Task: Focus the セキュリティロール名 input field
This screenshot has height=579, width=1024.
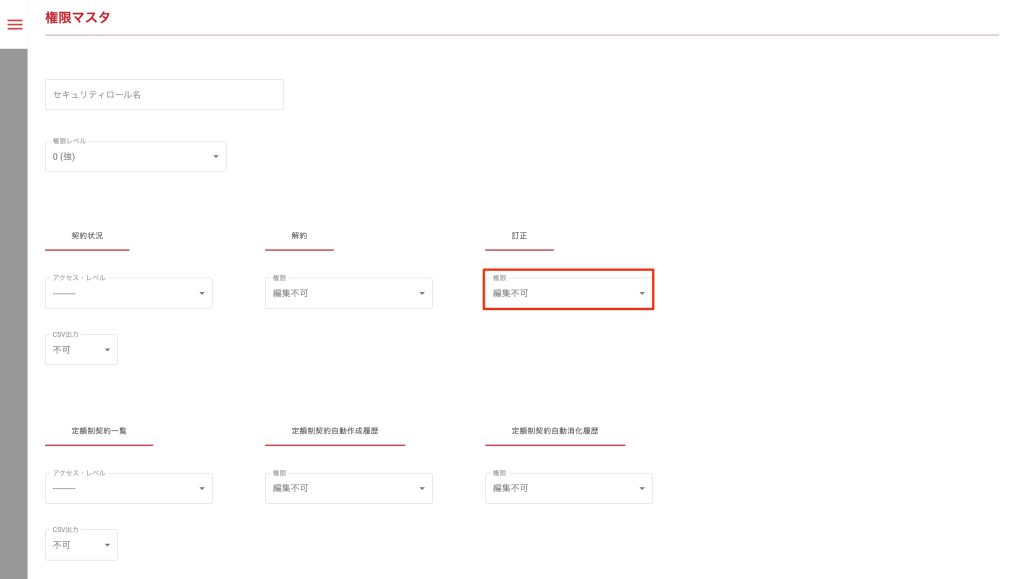Action: [164, 95]
